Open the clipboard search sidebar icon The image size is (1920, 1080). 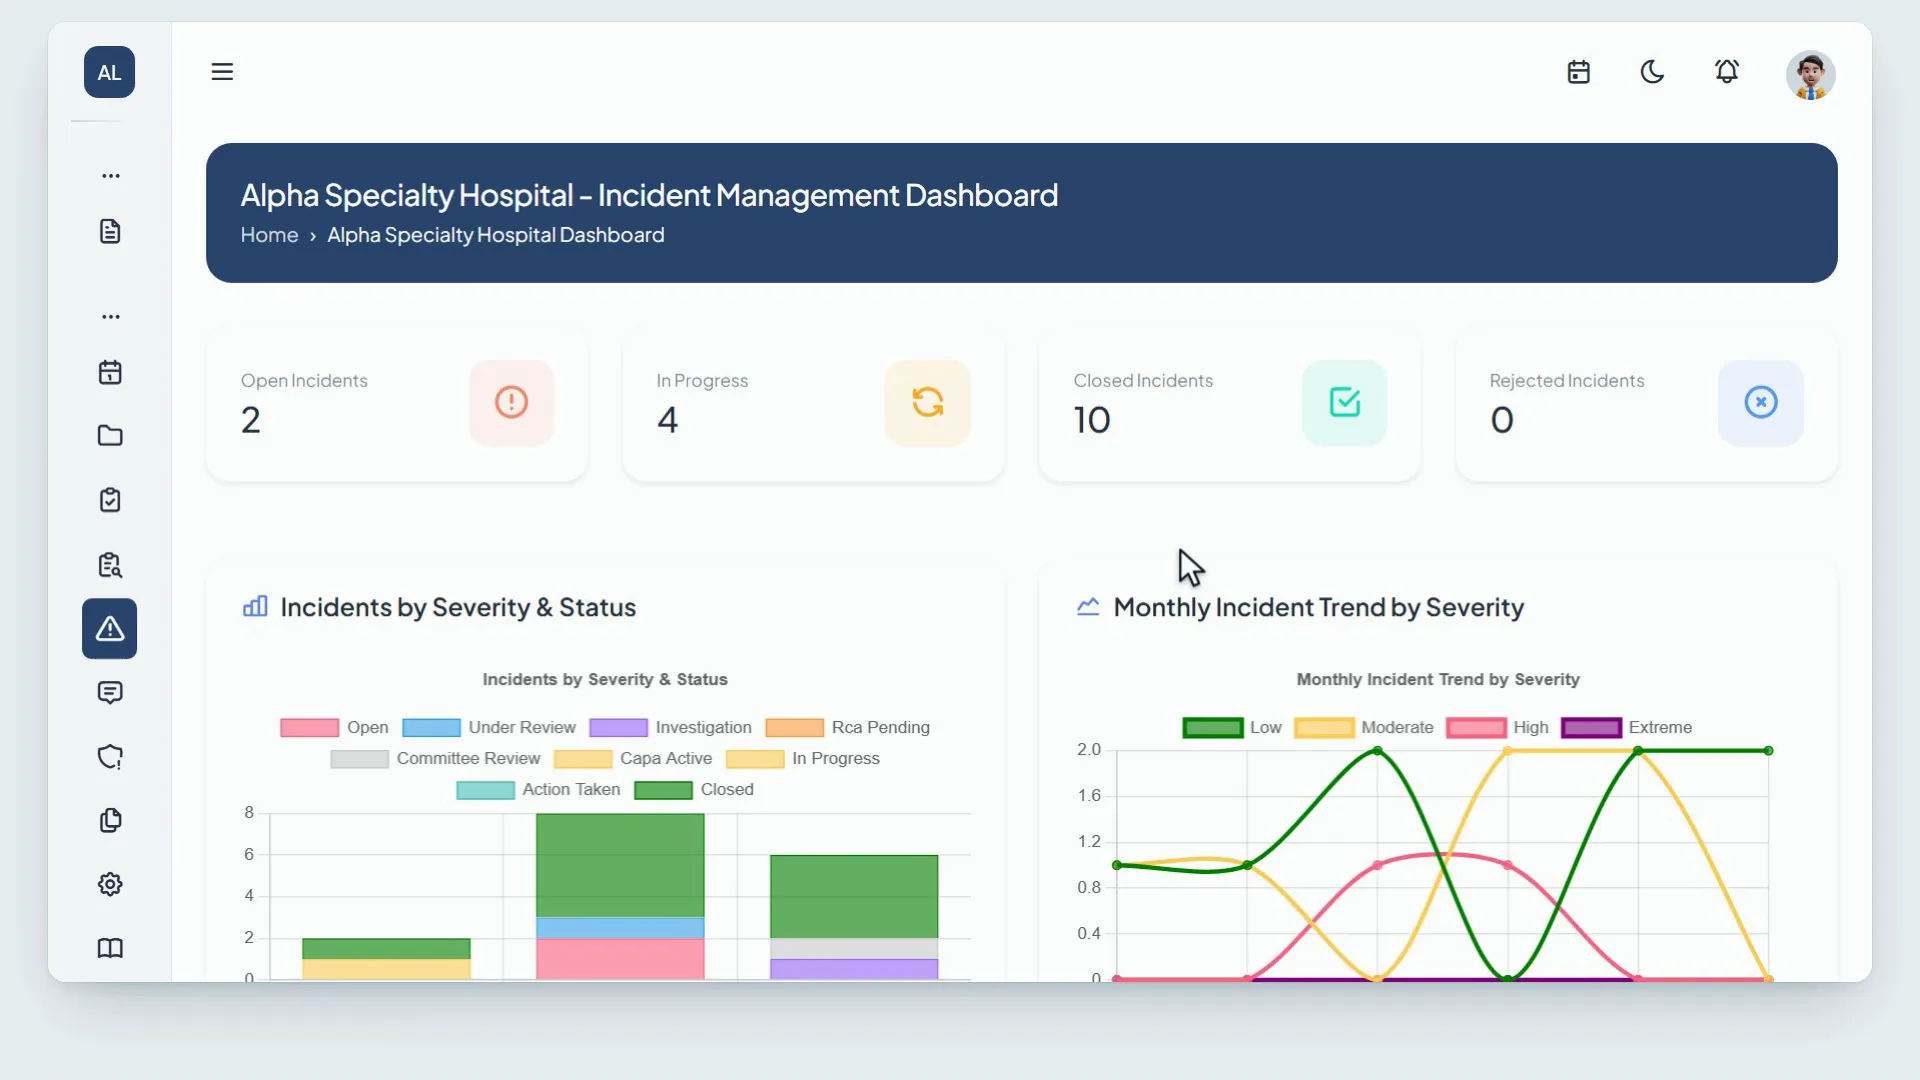click(x=110, y=565)
